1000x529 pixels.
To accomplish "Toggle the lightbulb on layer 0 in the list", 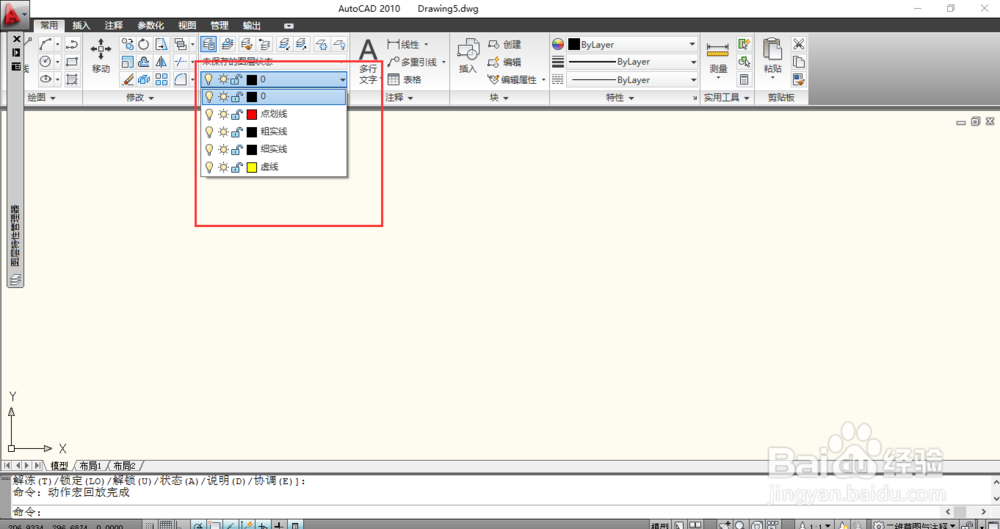I will click(x=209, y=96).
